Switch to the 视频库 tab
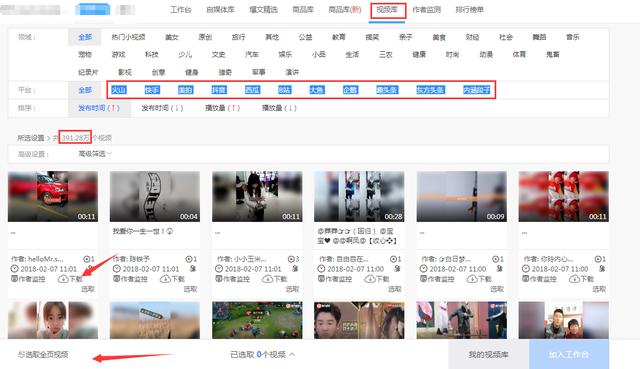 [387, 9]
